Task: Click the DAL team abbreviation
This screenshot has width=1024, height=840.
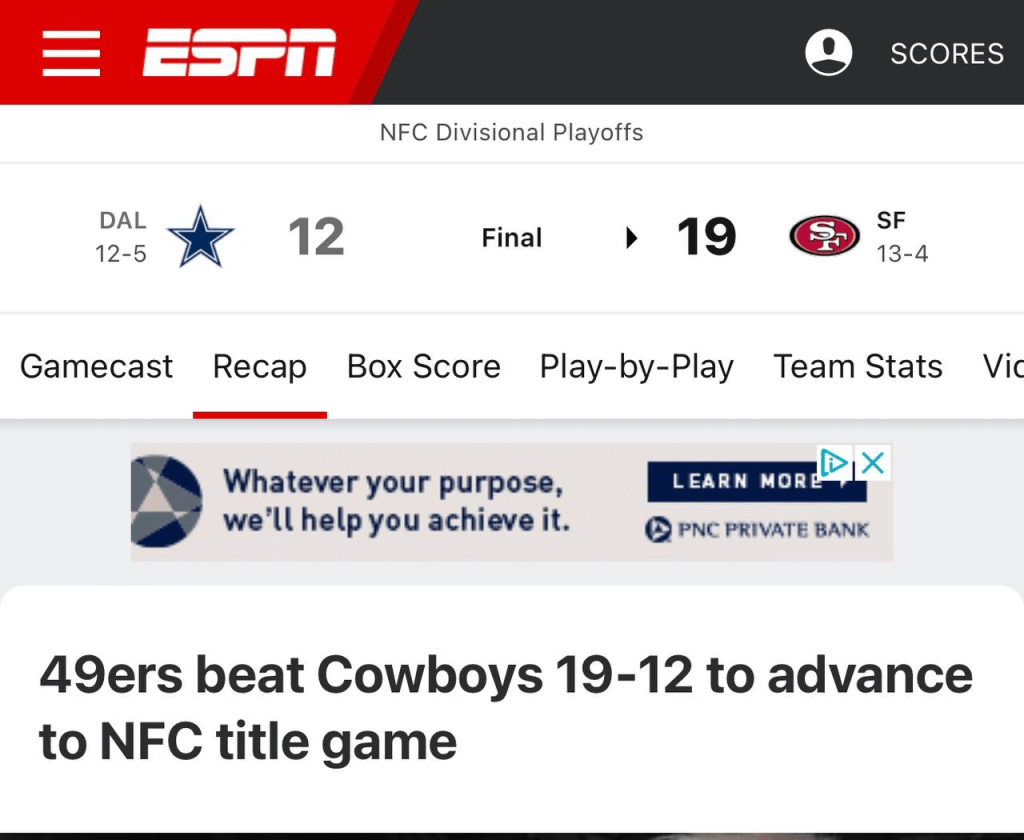Action: (x=123, y=221)
